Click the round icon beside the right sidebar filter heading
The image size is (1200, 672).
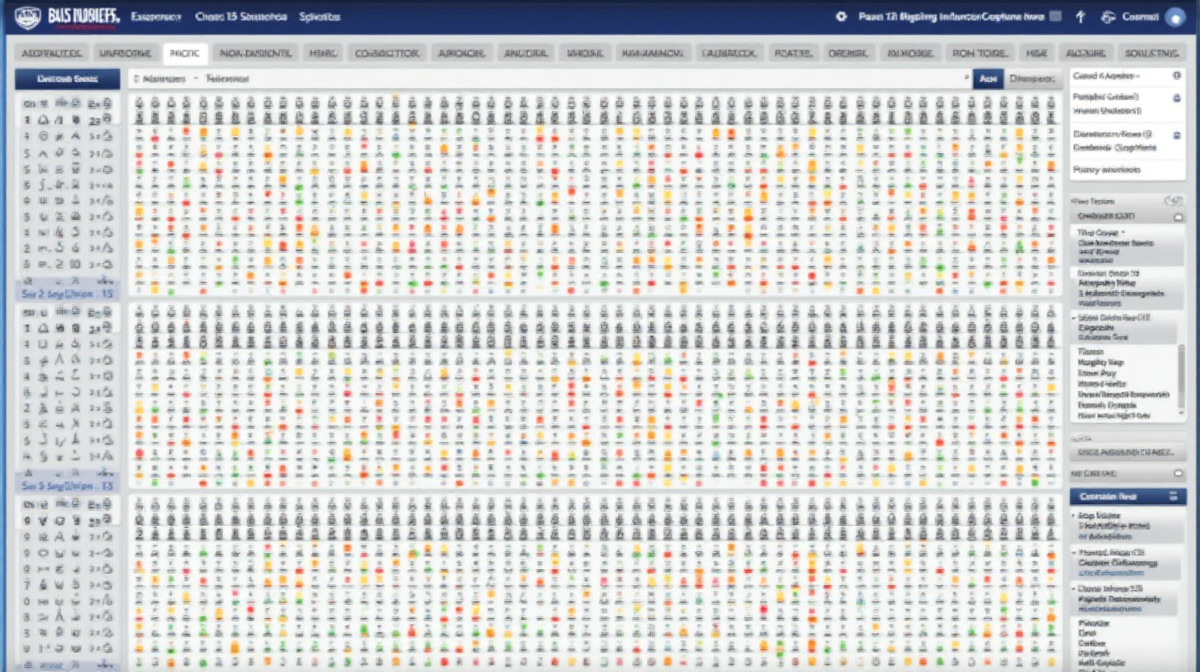[x=1174, y=201]
